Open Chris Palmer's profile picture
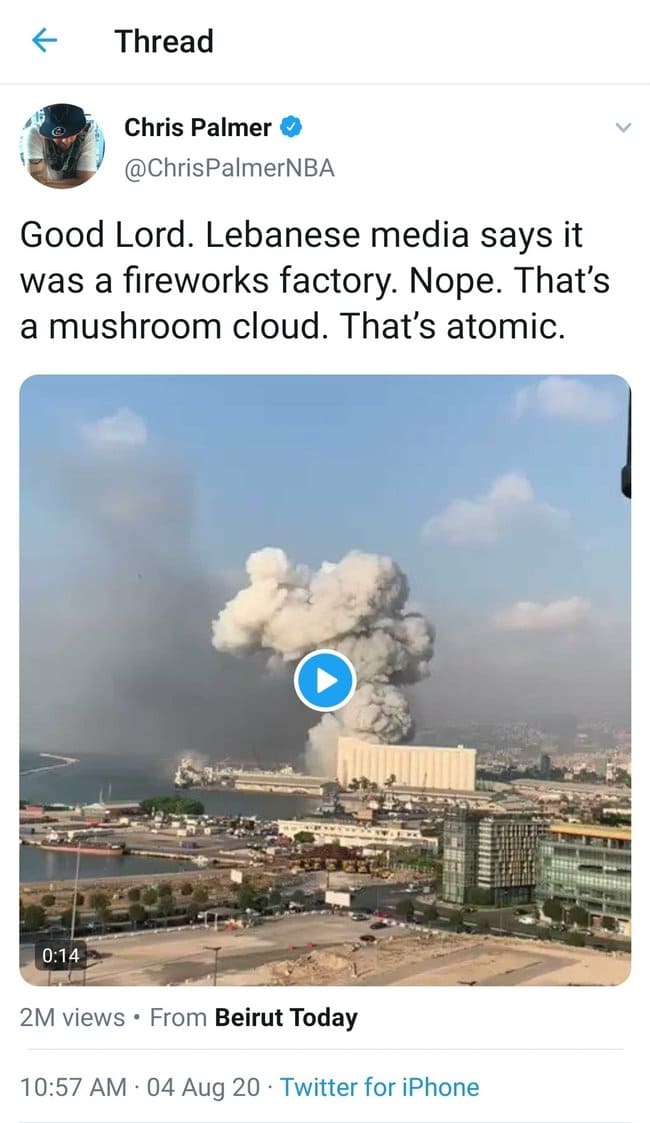 [x=62, y=146]
